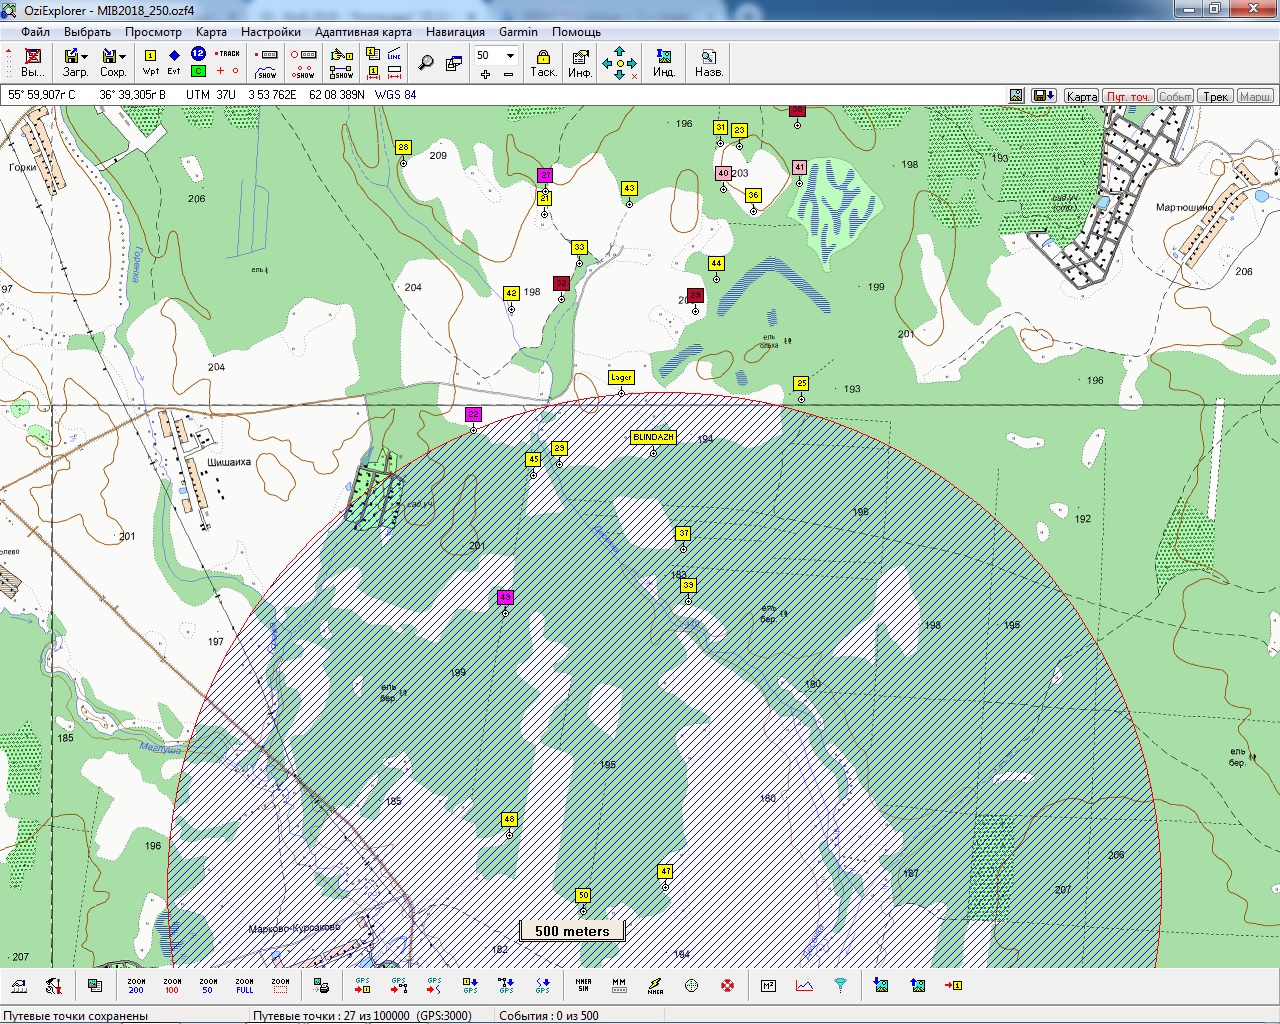Viewport: 1280px width, 1024px height.
Task: Click the print map icon
Action: [322, 986]
